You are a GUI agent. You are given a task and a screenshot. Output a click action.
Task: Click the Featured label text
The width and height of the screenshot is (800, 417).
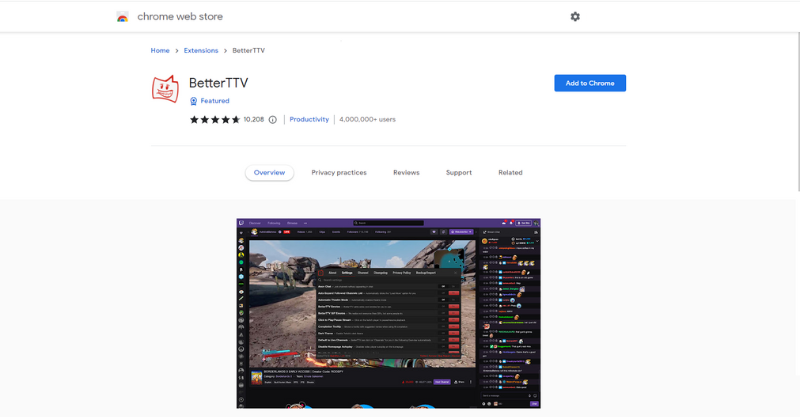click(215, 101)
